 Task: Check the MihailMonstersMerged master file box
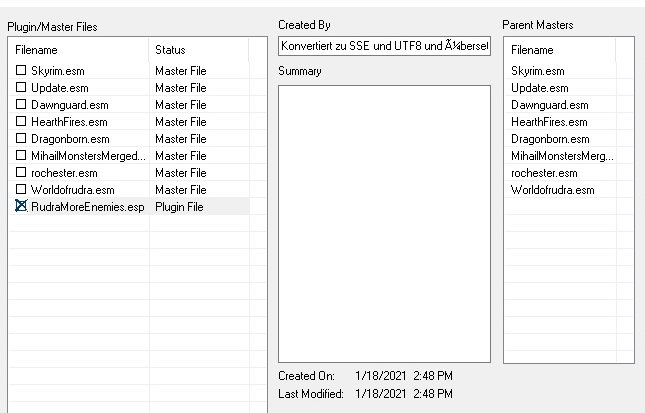click(21, 156)
